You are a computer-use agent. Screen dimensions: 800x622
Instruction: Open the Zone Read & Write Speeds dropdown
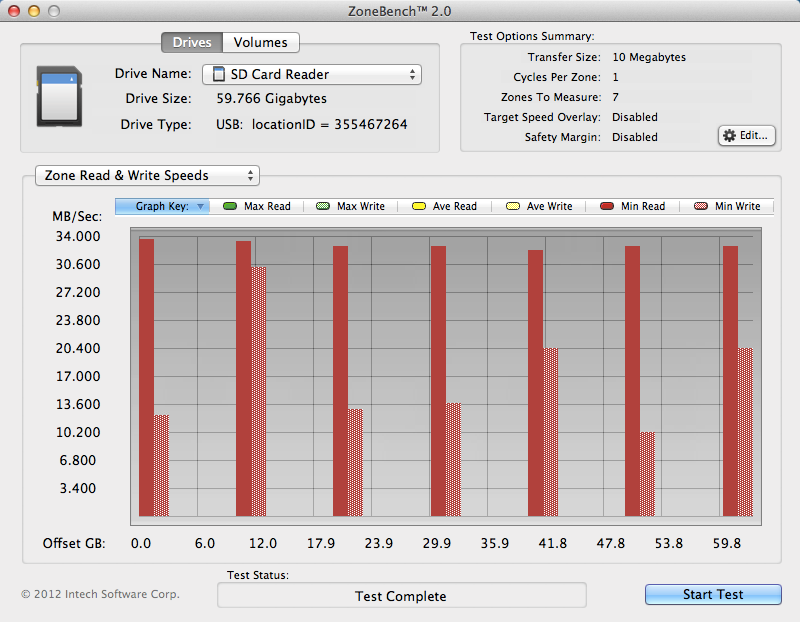tap(146, 175)
